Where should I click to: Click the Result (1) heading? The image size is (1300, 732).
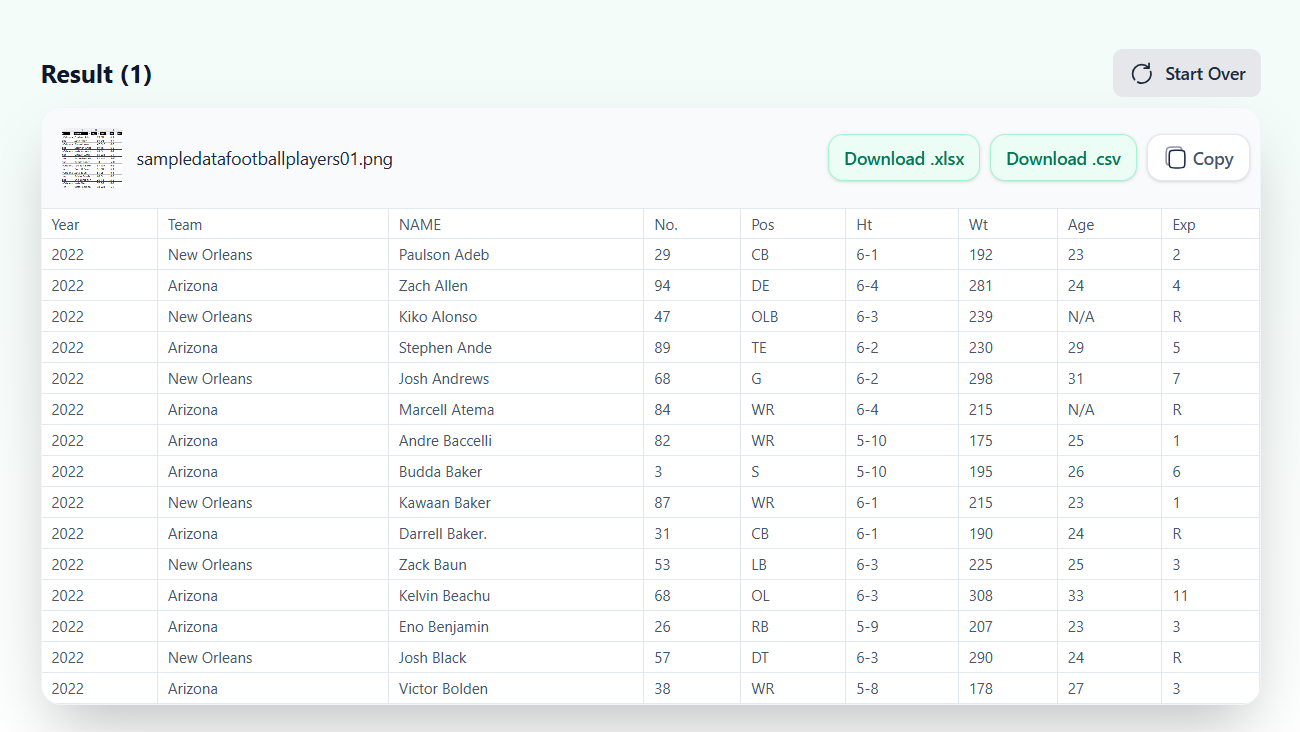[x=96, y=75]
